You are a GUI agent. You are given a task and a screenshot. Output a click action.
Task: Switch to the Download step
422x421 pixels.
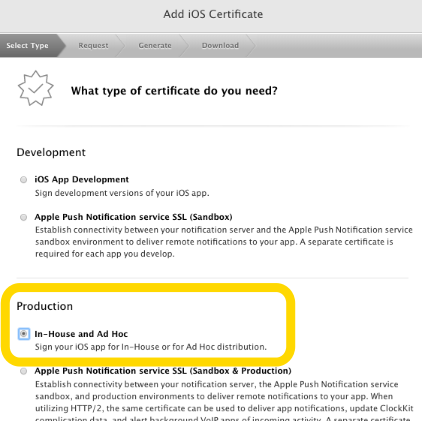pos(220,45)
